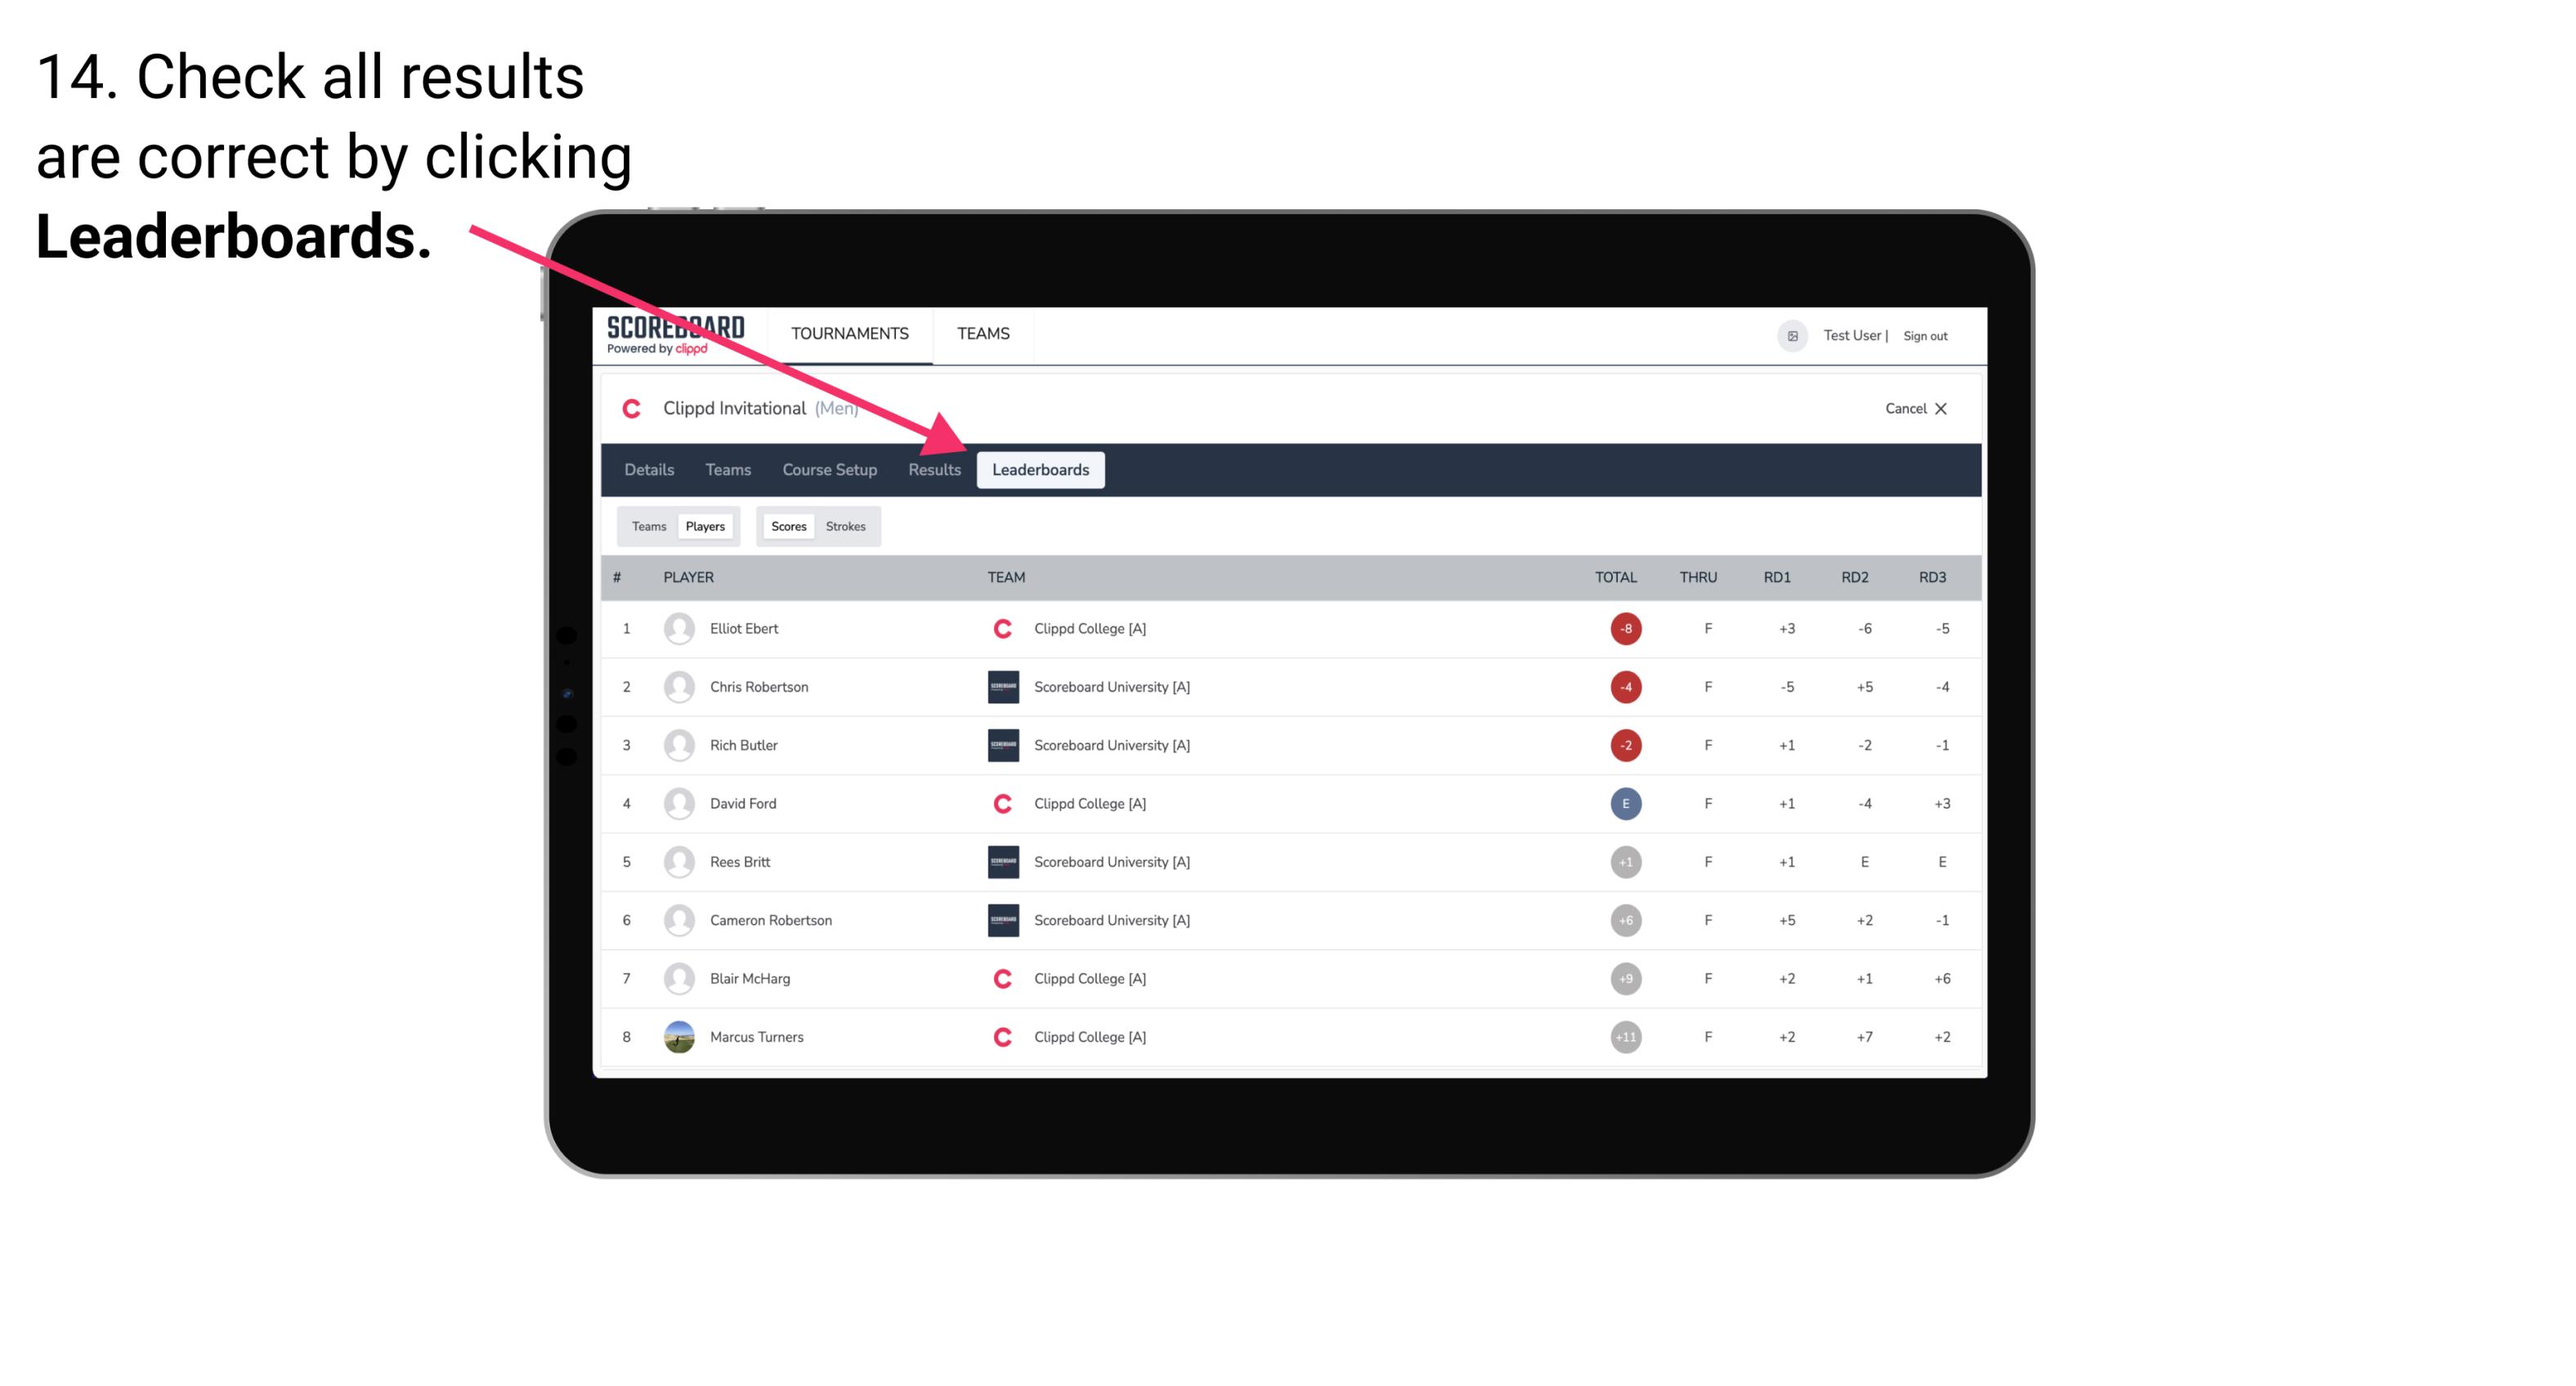The height and width of the screenshot is (1386, 2576).
Task: Select the Players tab filter
Action: [x=706, y=526]
